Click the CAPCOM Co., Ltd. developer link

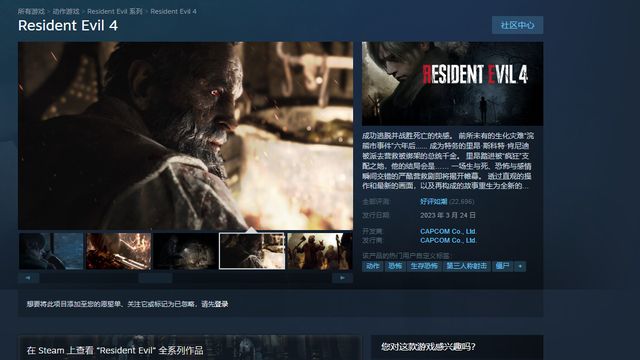[448, 231]
